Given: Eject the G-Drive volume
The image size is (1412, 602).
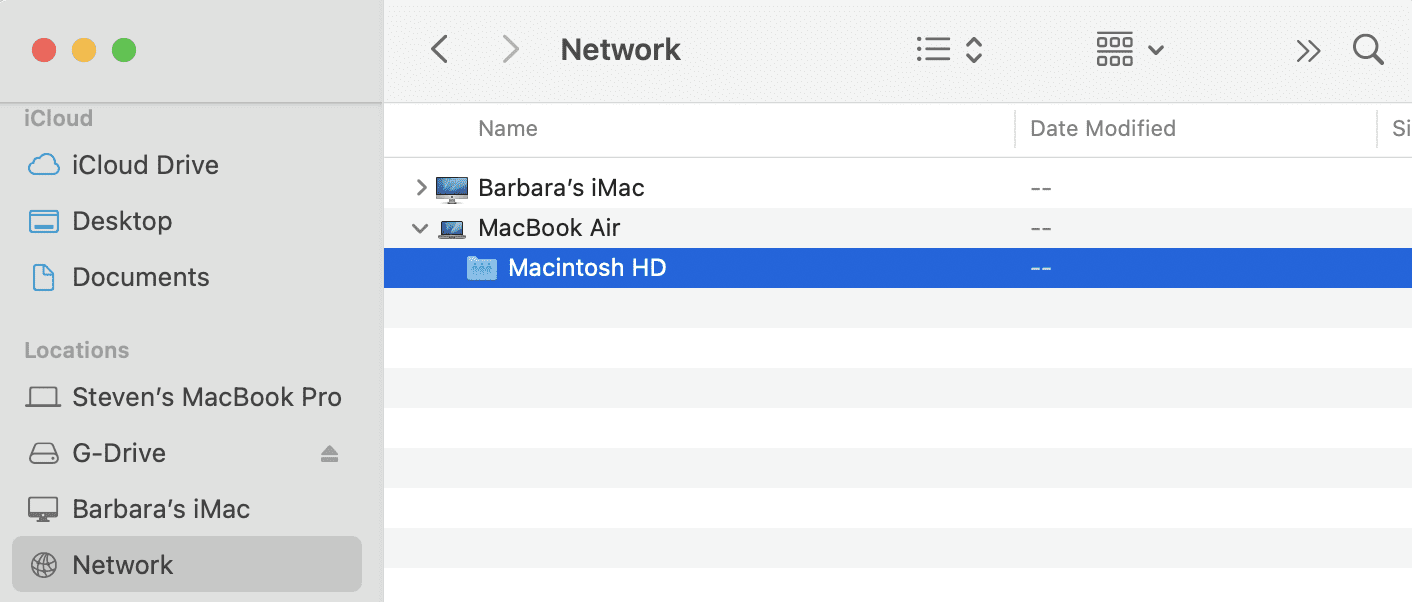Looking at the screenshot, I should (x=329, y=454).
